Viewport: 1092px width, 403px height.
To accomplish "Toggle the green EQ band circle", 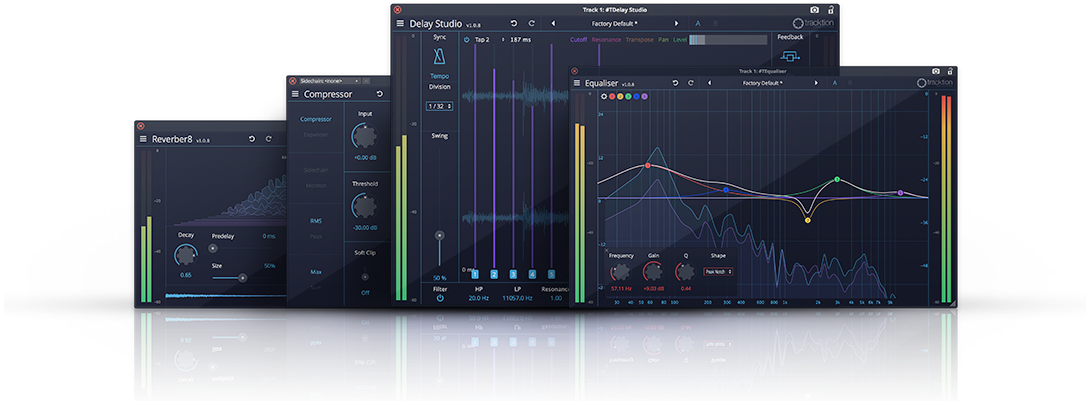I will [628, 96].
